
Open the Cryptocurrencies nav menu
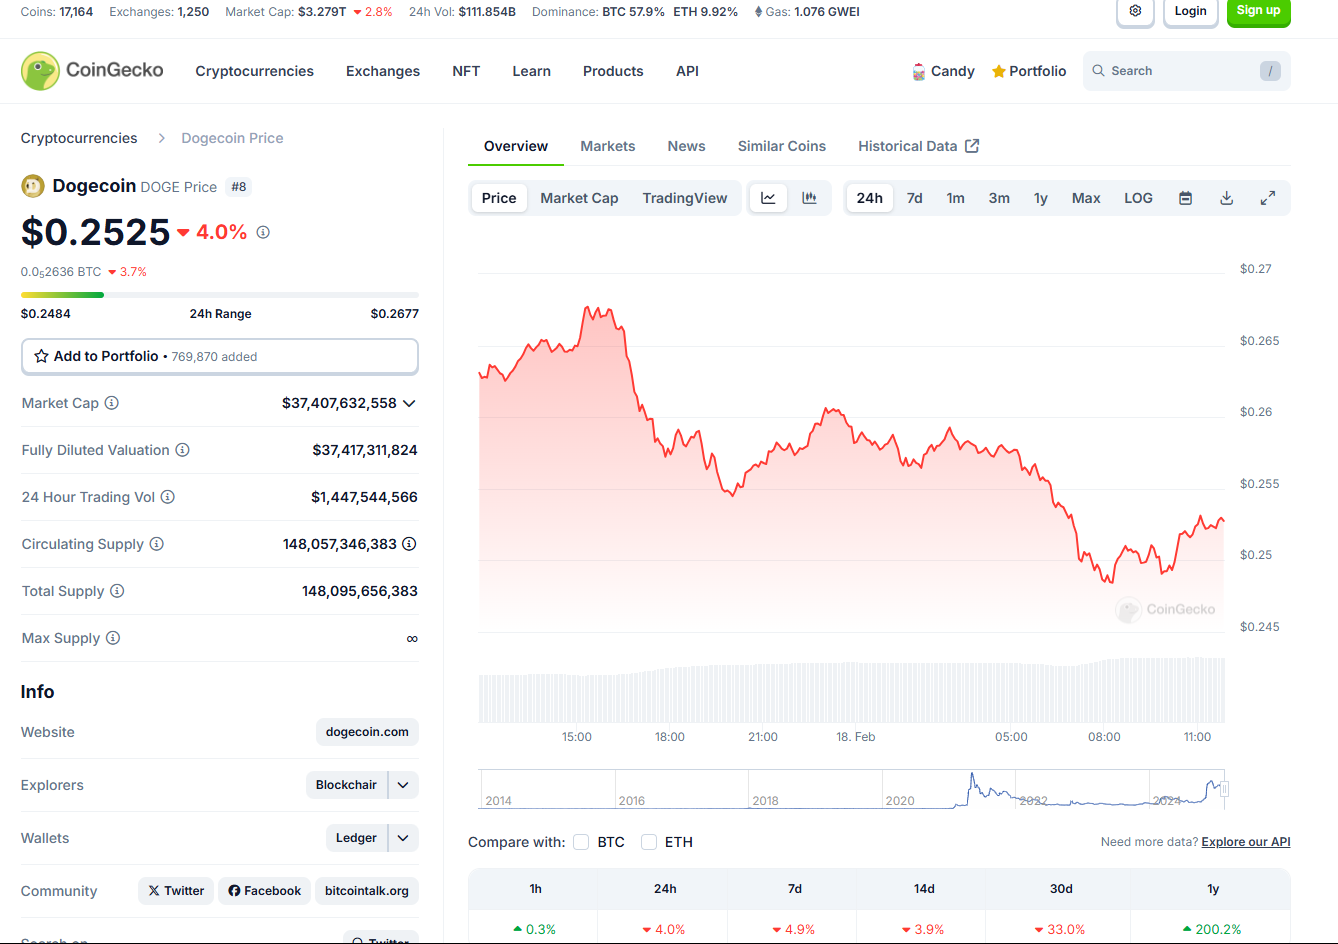[x=255, y=71]
